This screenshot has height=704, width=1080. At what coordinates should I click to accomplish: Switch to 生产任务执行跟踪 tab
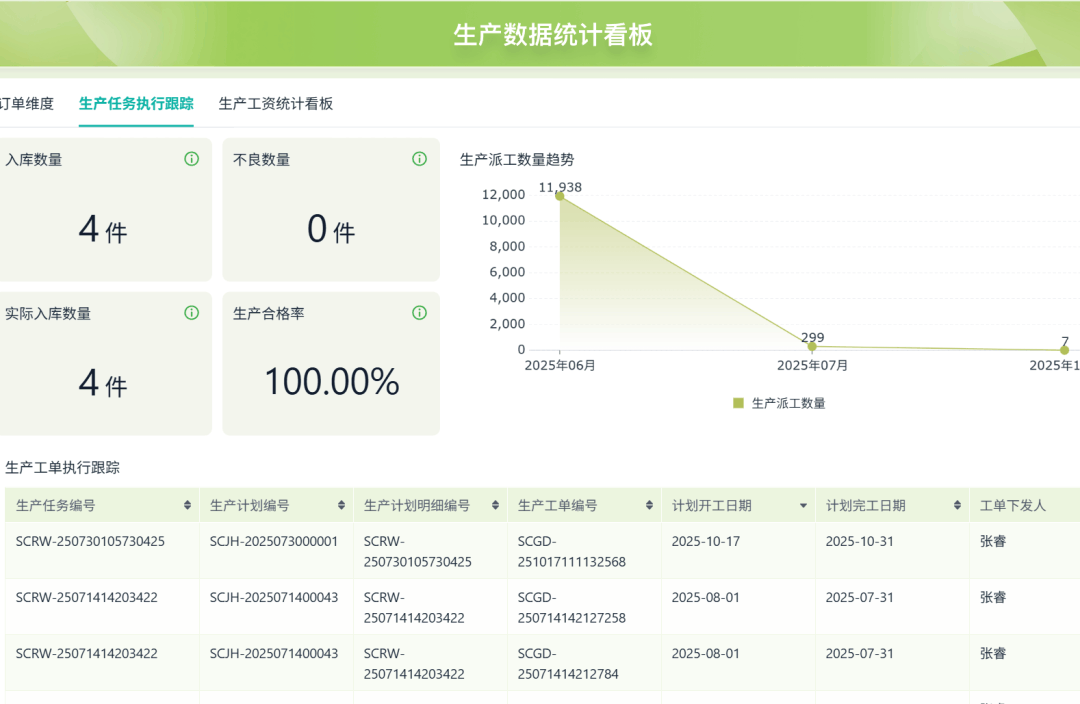coord(136,103)
